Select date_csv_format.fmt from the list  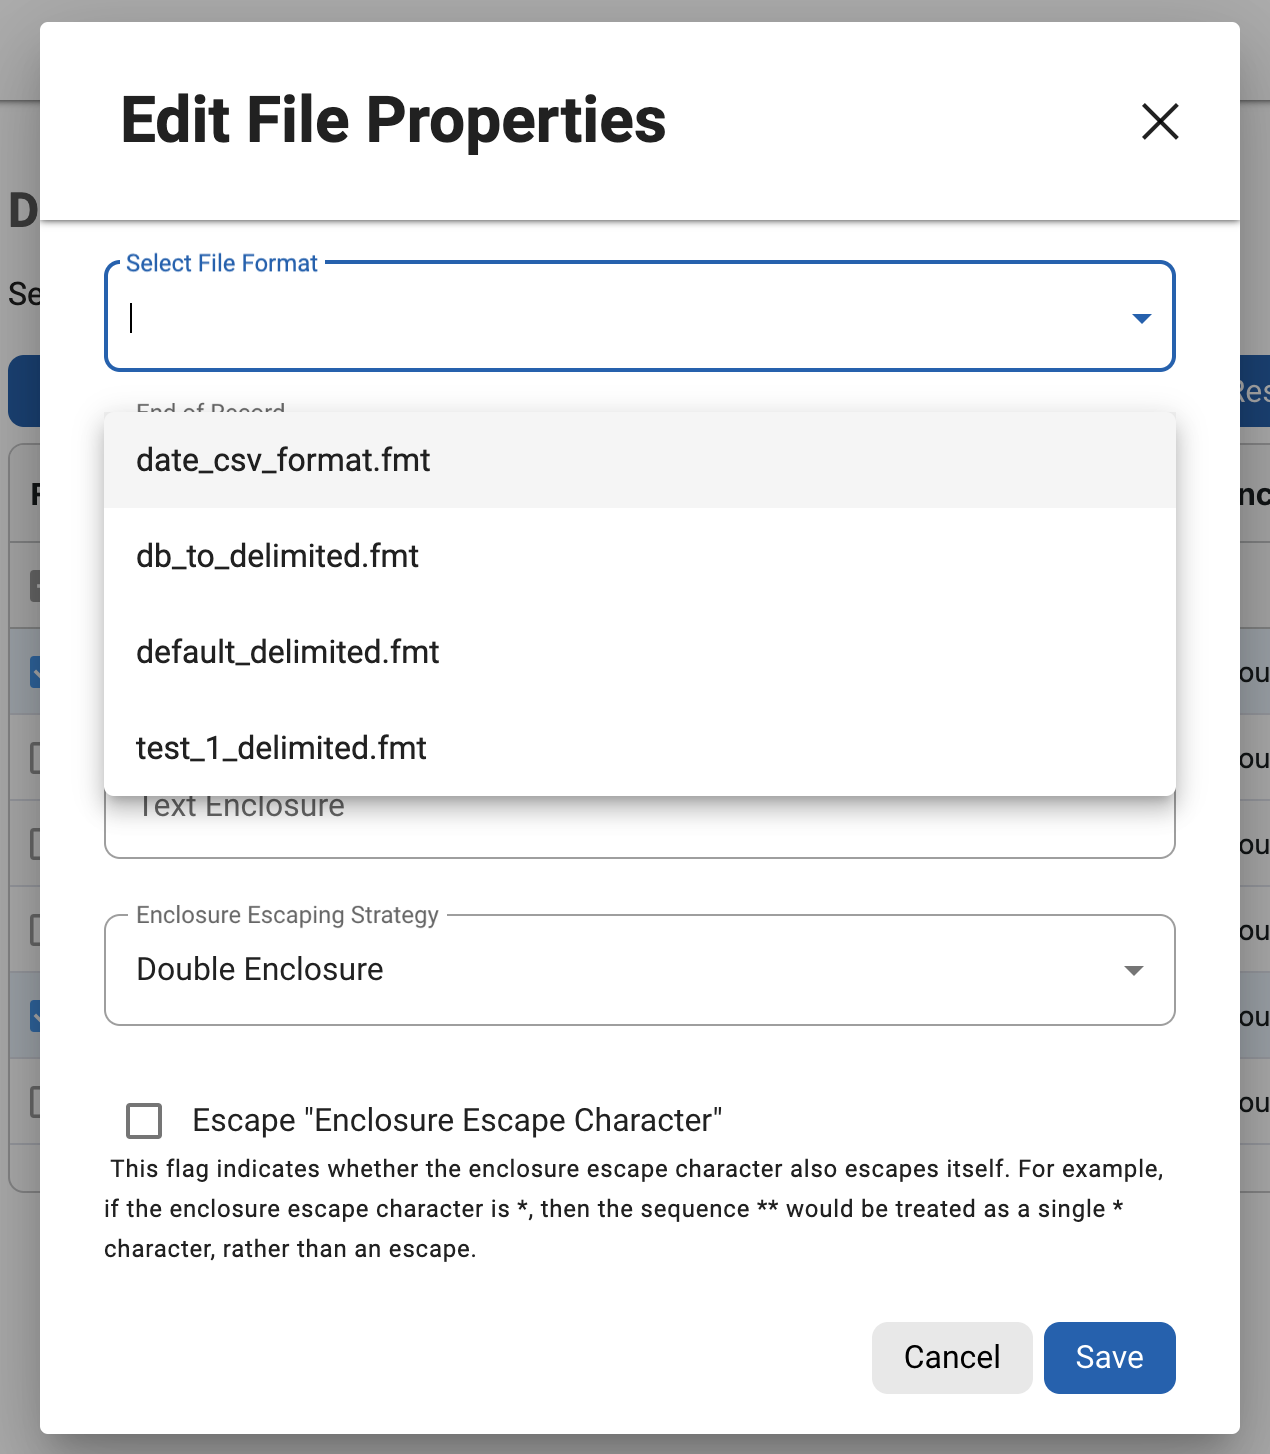[x=283, y=460]
